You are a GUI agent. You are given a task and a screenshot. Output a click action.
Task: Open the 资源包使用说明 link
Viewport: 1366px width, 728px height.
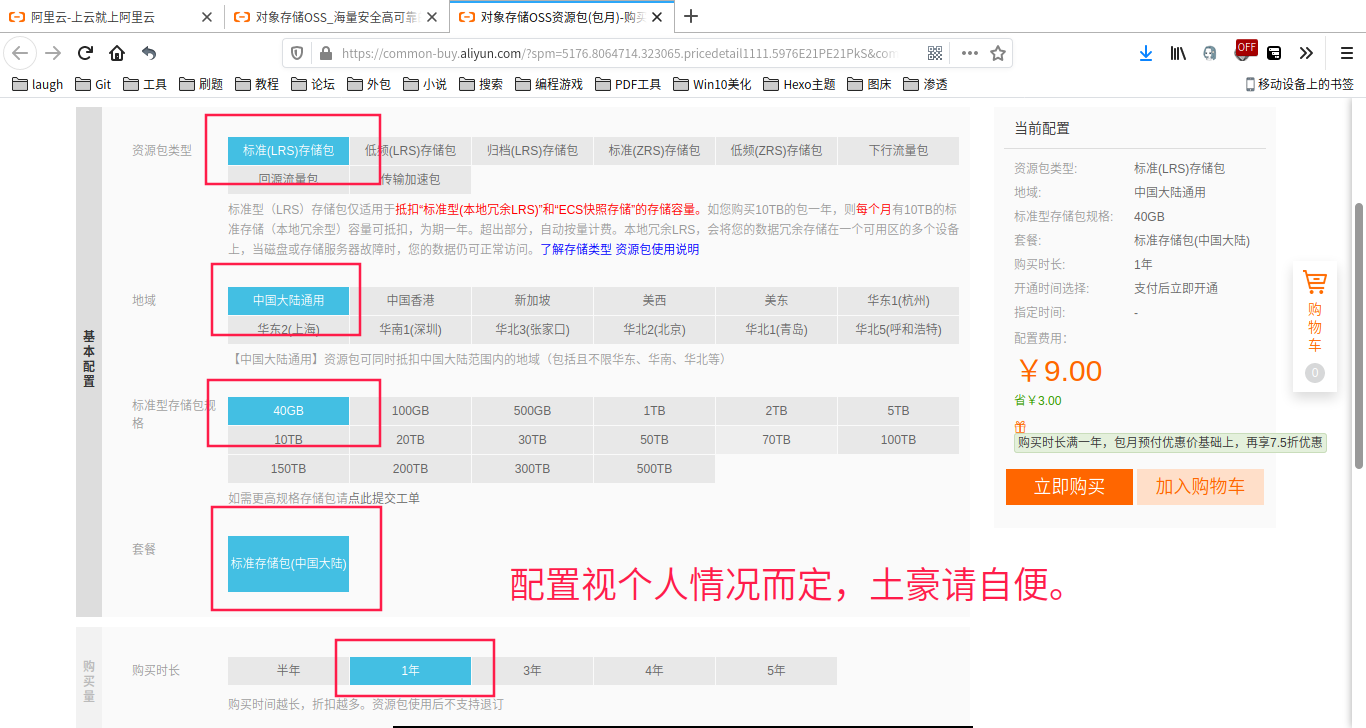tap(657, 249)
